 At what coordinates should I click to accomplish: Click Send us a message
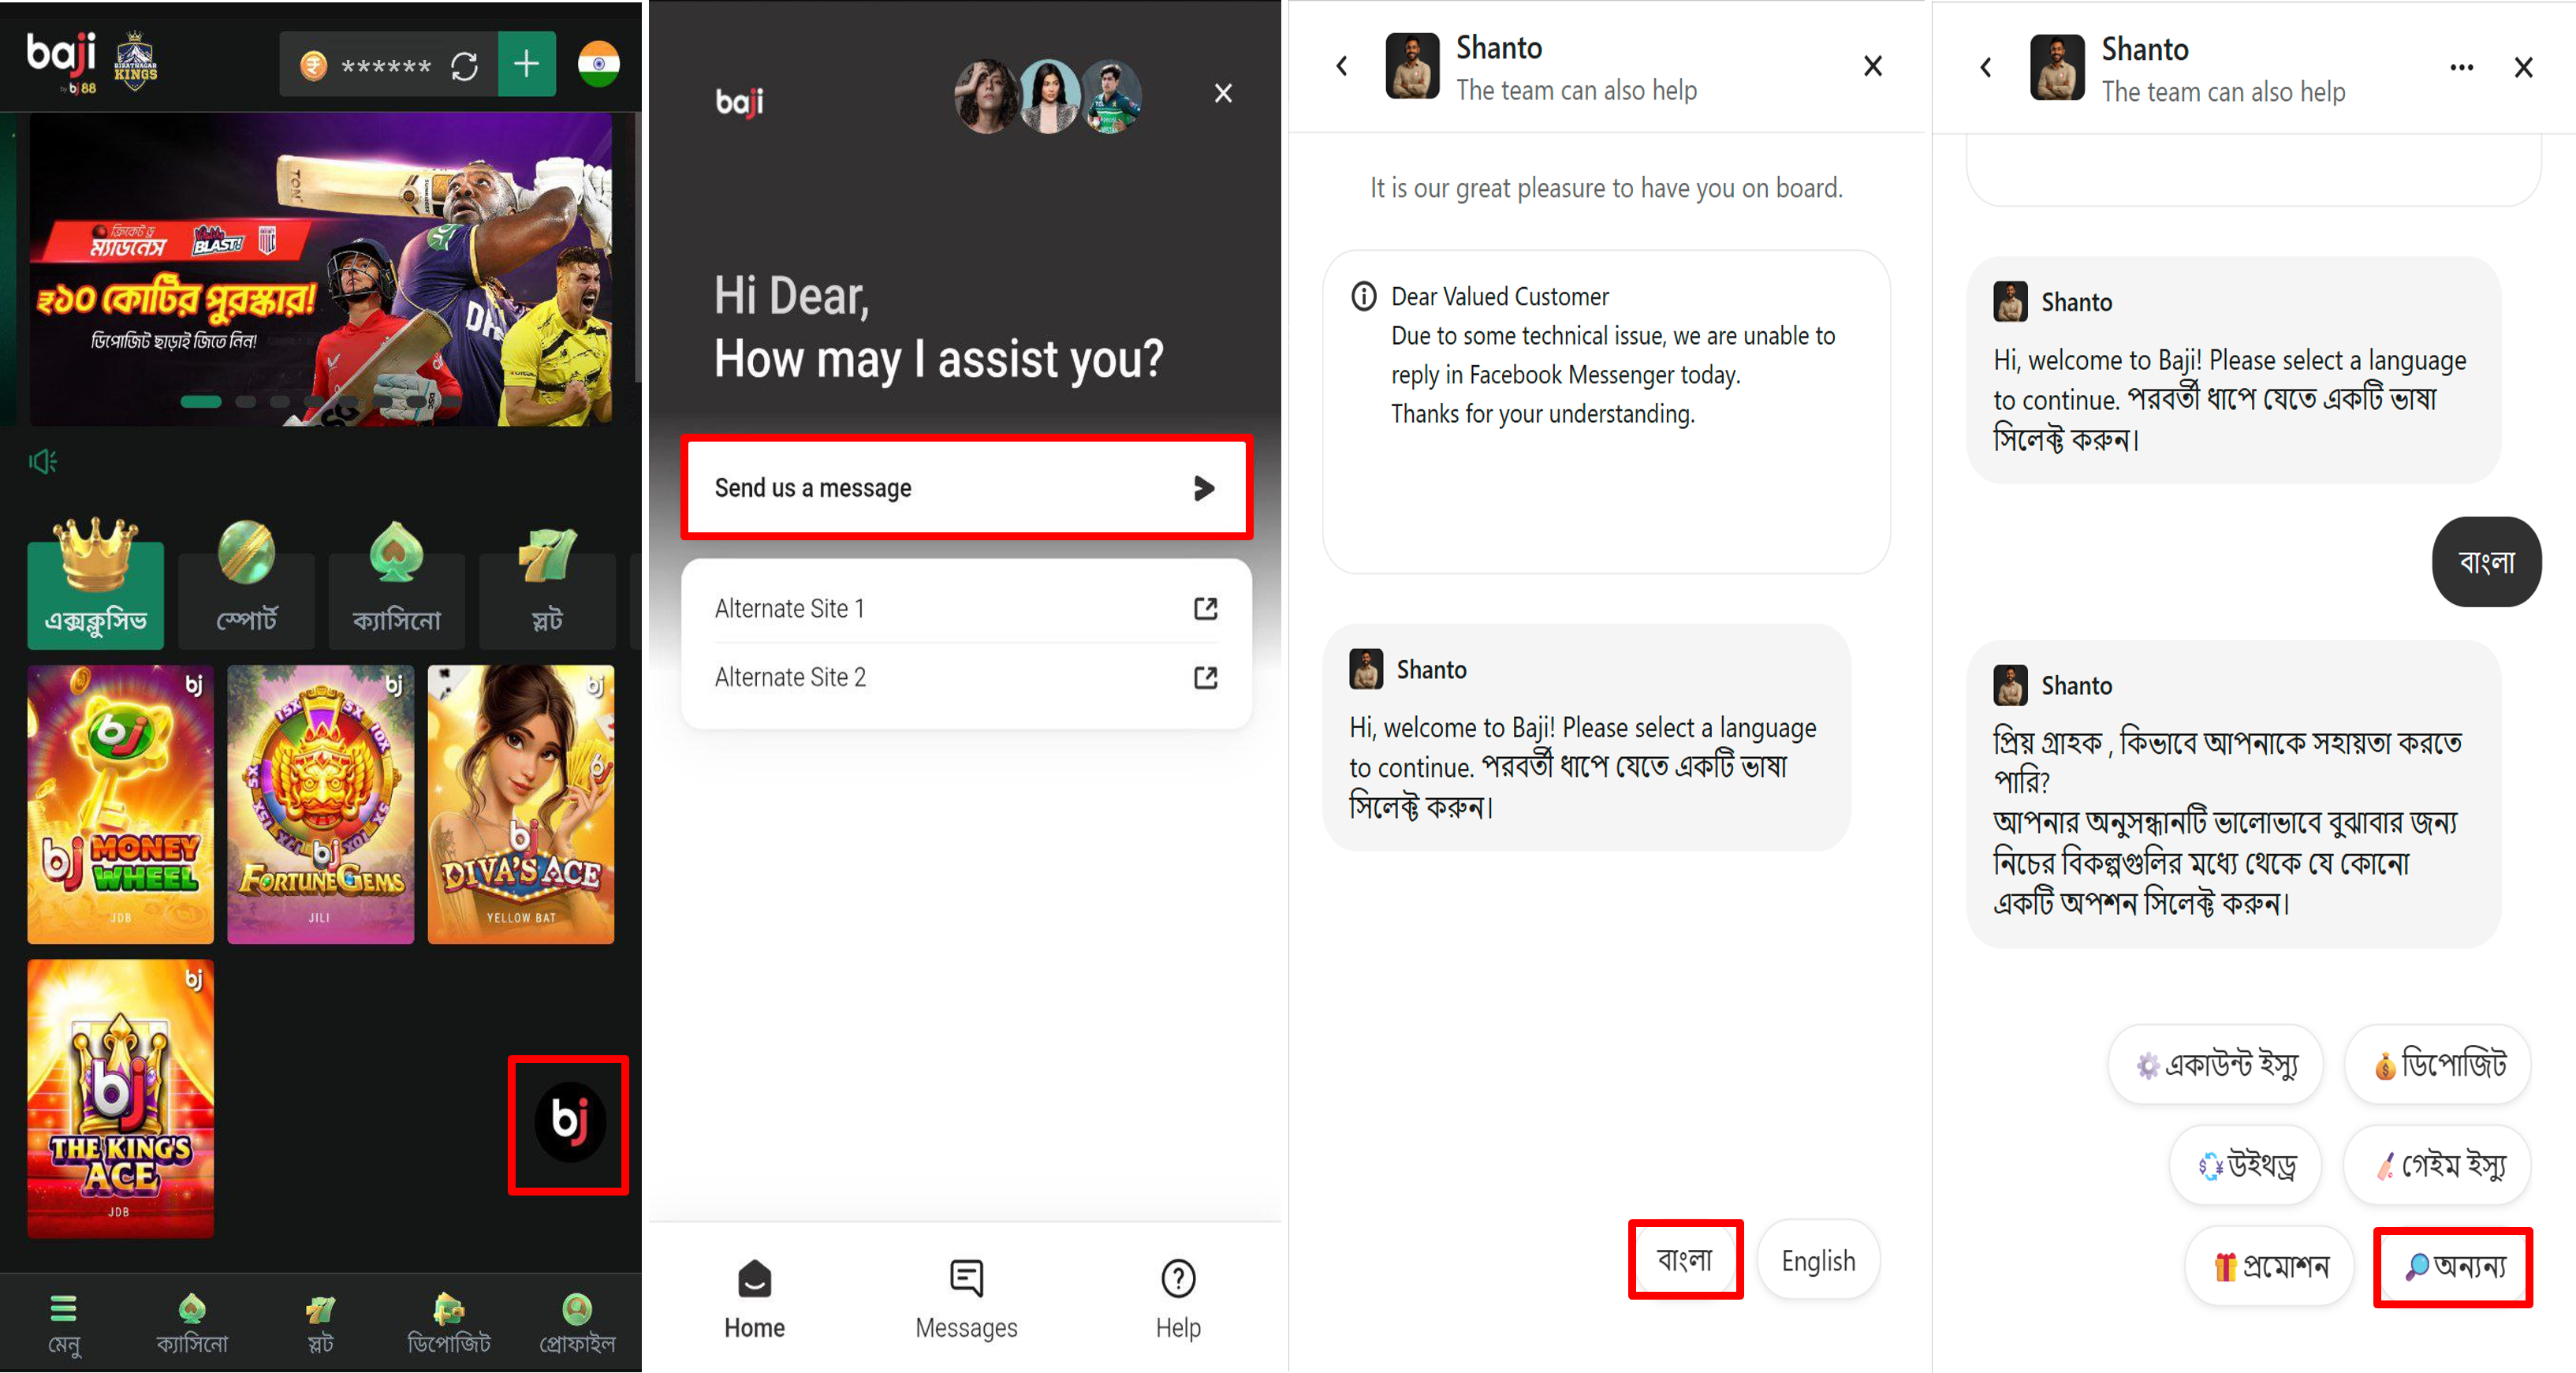click(966, 487)
